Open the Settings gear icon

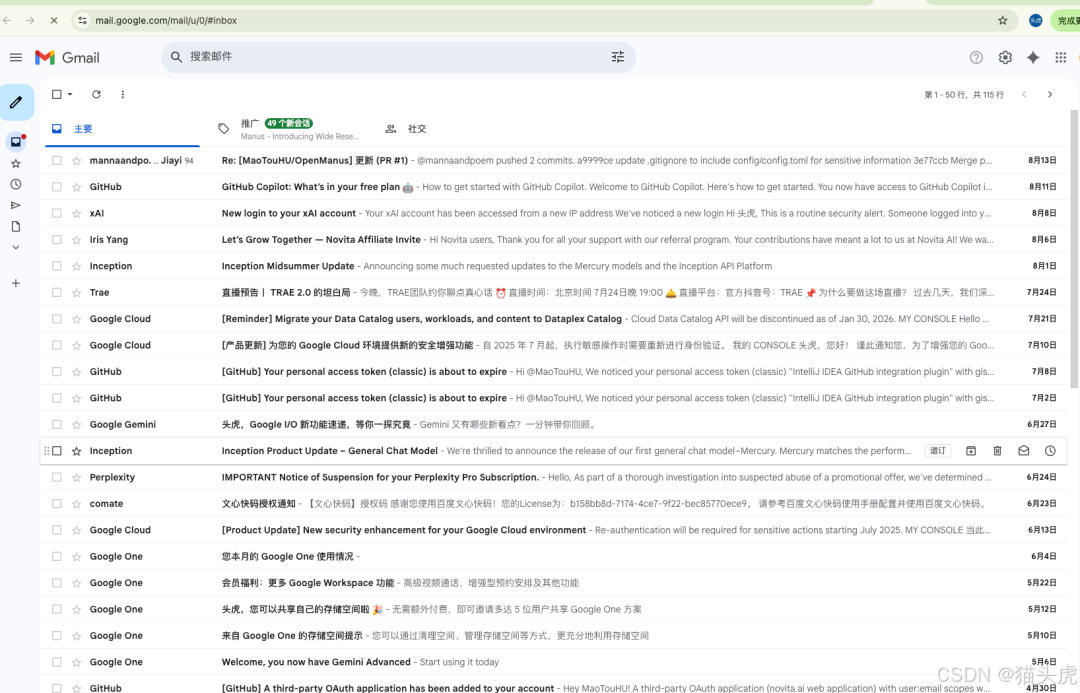[x=1005, y=58]
